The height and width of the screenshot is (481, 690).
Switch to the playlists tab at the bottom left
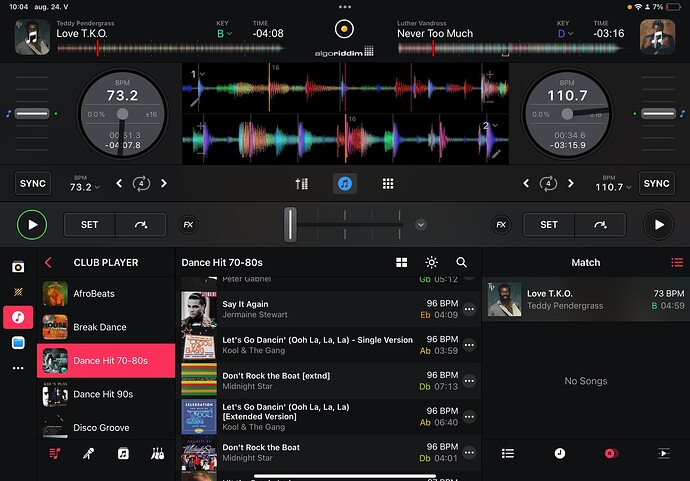pos(55,453)
